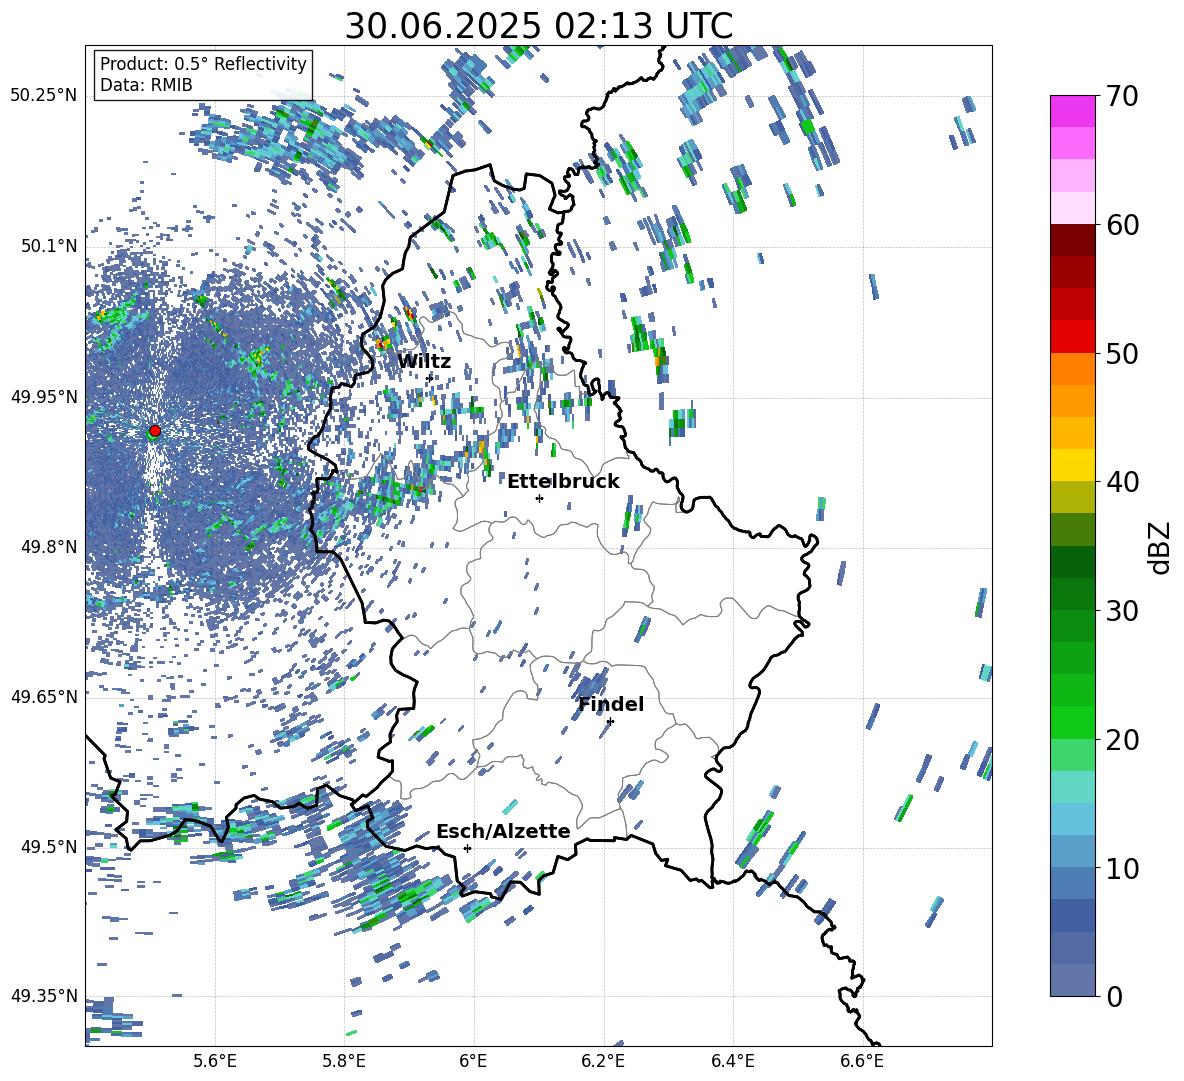Pick the light green colorbar swatch below 20

coord(1072,755)
